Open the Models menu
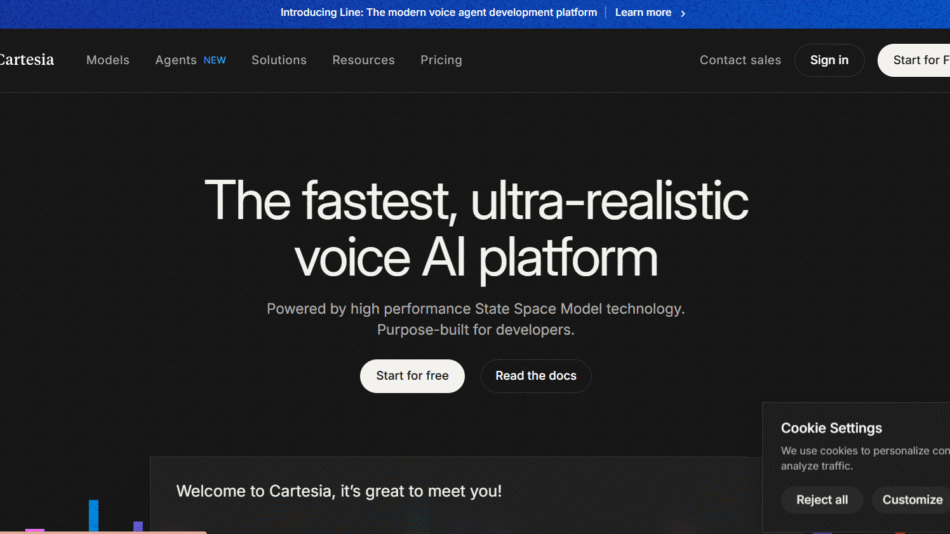This screenshot has width=950, height=534. point(108,60)
